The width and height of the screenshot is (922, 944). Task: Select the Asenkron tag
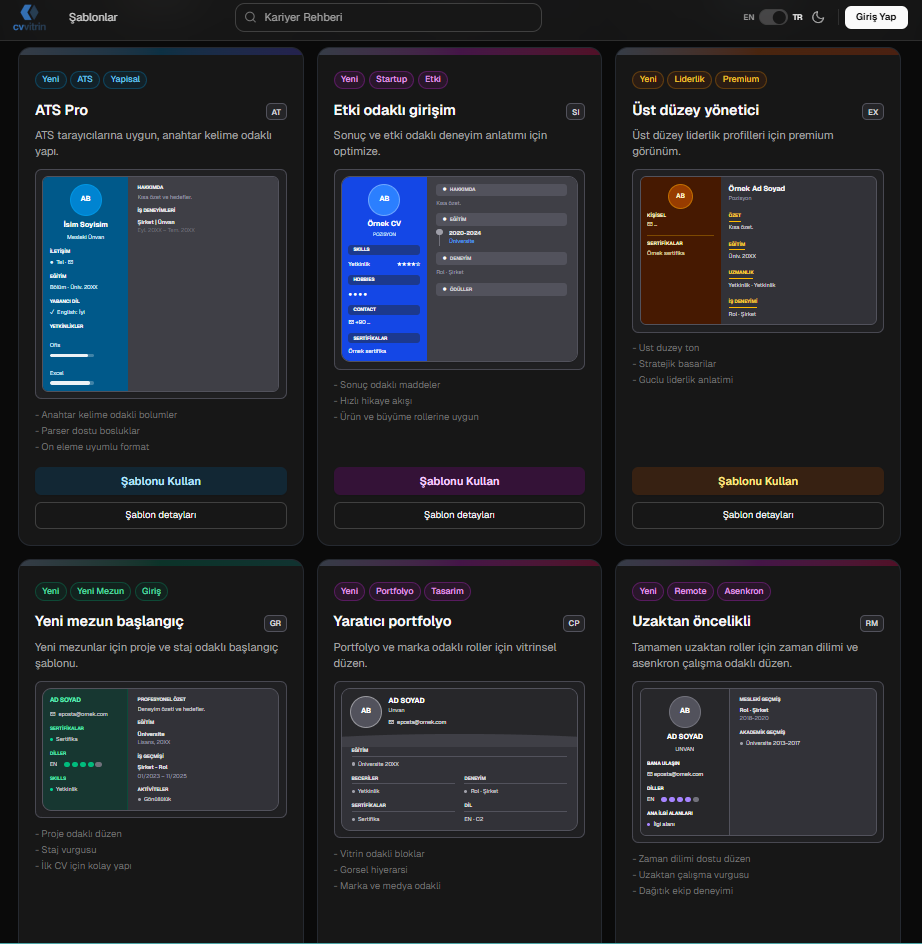click(744, 591)
